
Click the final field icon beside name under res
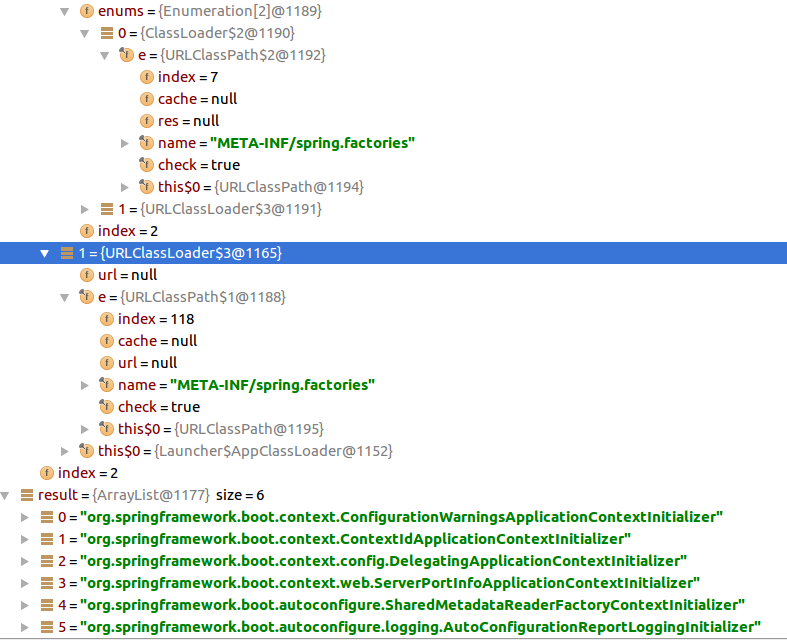pos(147,143)
